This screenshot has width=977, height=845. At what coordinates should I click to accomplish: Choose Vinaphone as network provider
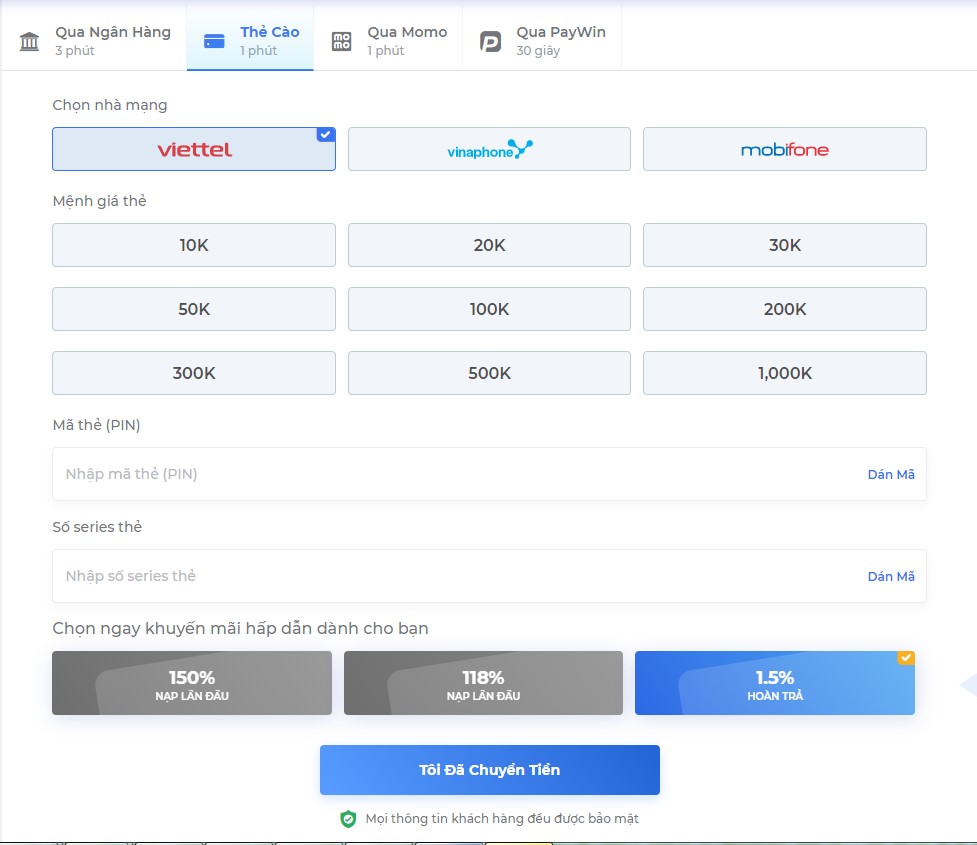click(489, 149)
